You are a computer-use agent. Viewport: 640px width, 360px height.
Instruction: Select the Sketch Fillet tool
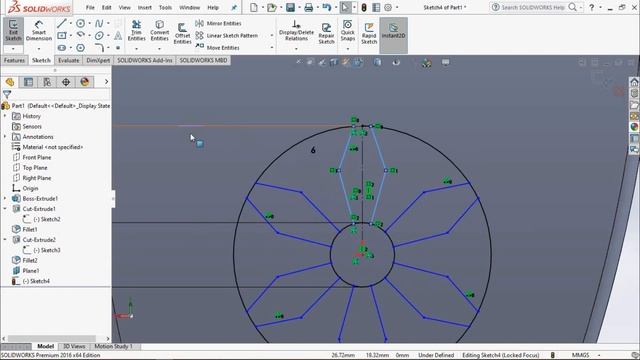pyautogui.click(x=99, y=48)
